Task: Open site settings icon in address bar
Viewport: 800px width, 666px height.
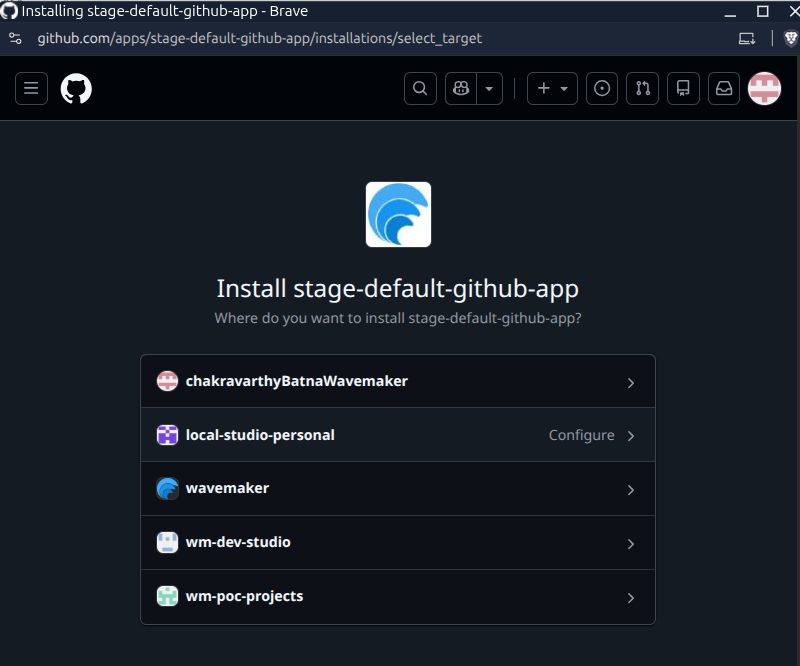Action: 15,38
